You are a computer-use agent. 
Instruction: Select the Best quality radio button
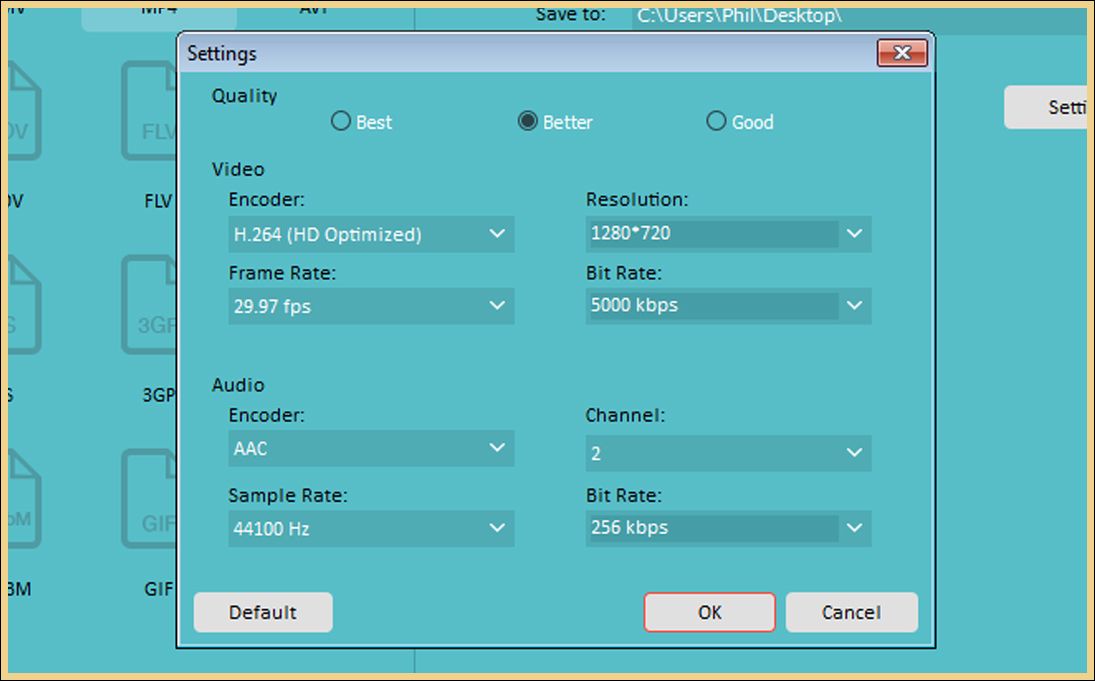pyautogui.click(x=341, y=122)
